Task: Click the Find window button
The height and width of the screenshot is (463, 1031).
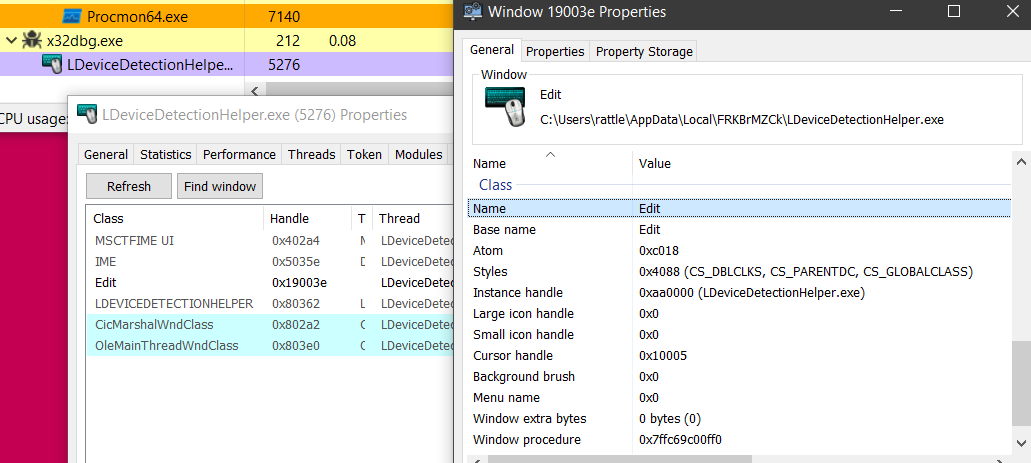Action: [220, 186]
